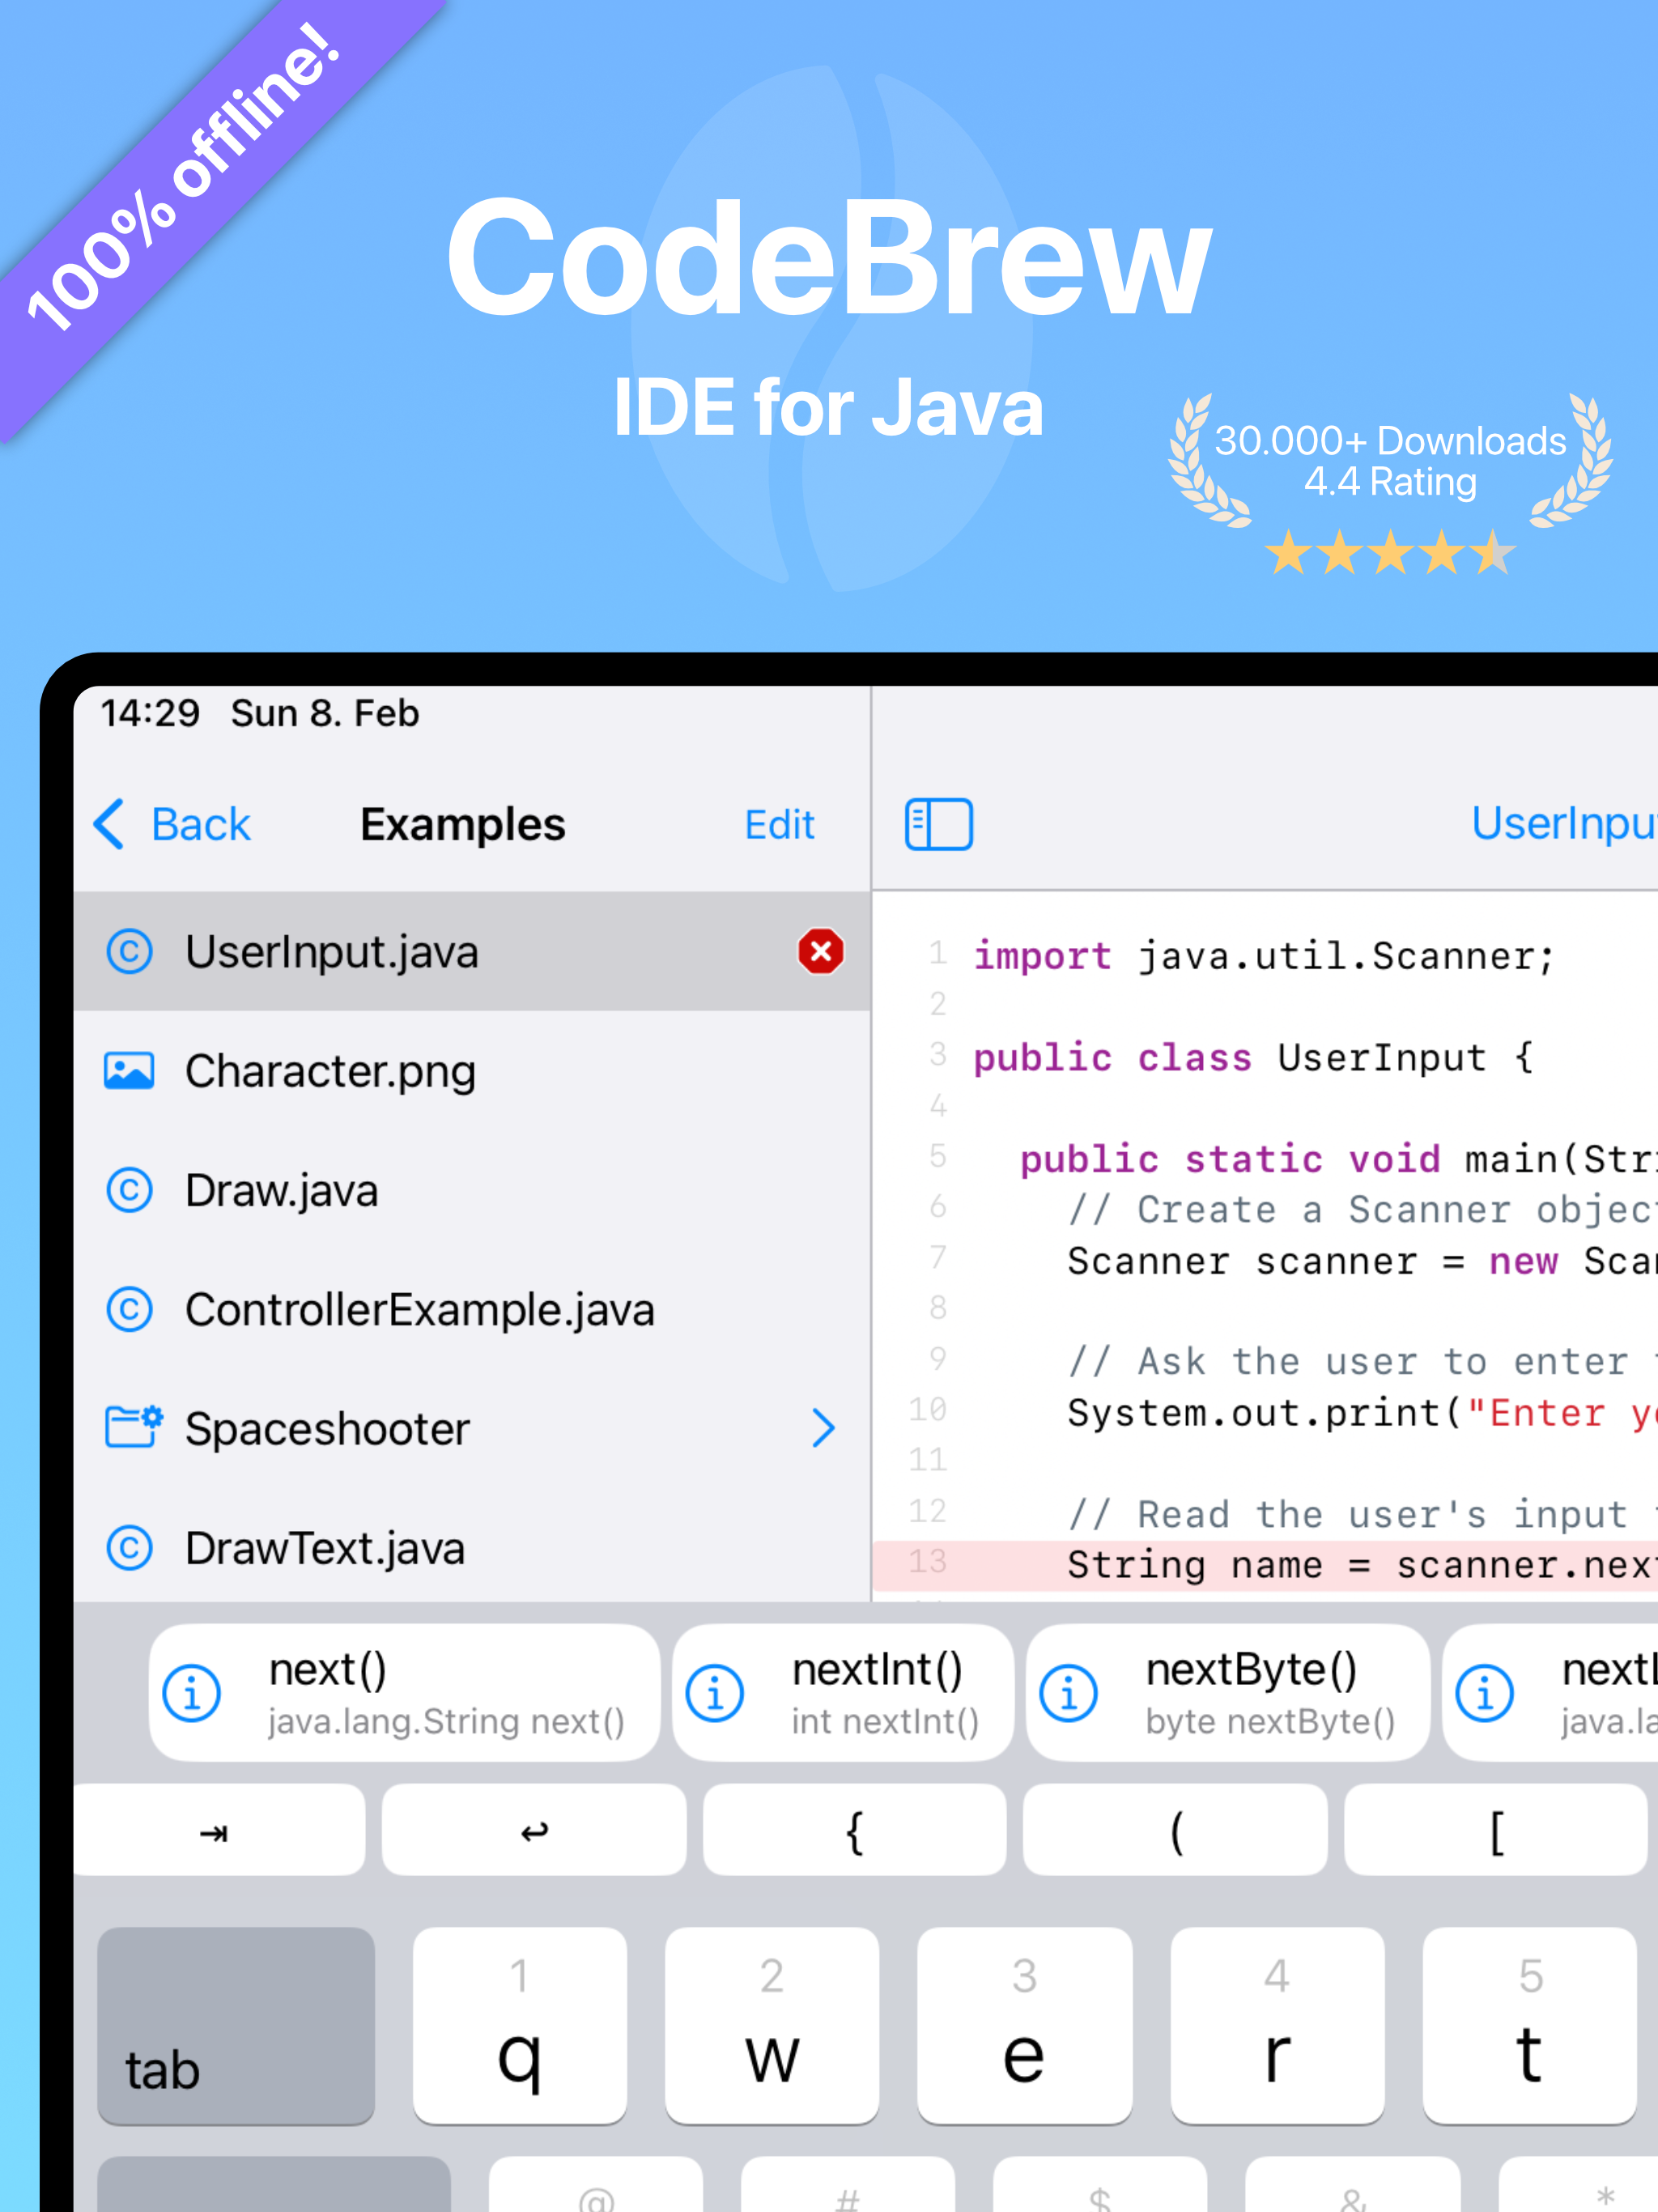Screen dimensions: 1658x2212
Task: Toggle the sidebar panel icon
Action: coord(938,824)
